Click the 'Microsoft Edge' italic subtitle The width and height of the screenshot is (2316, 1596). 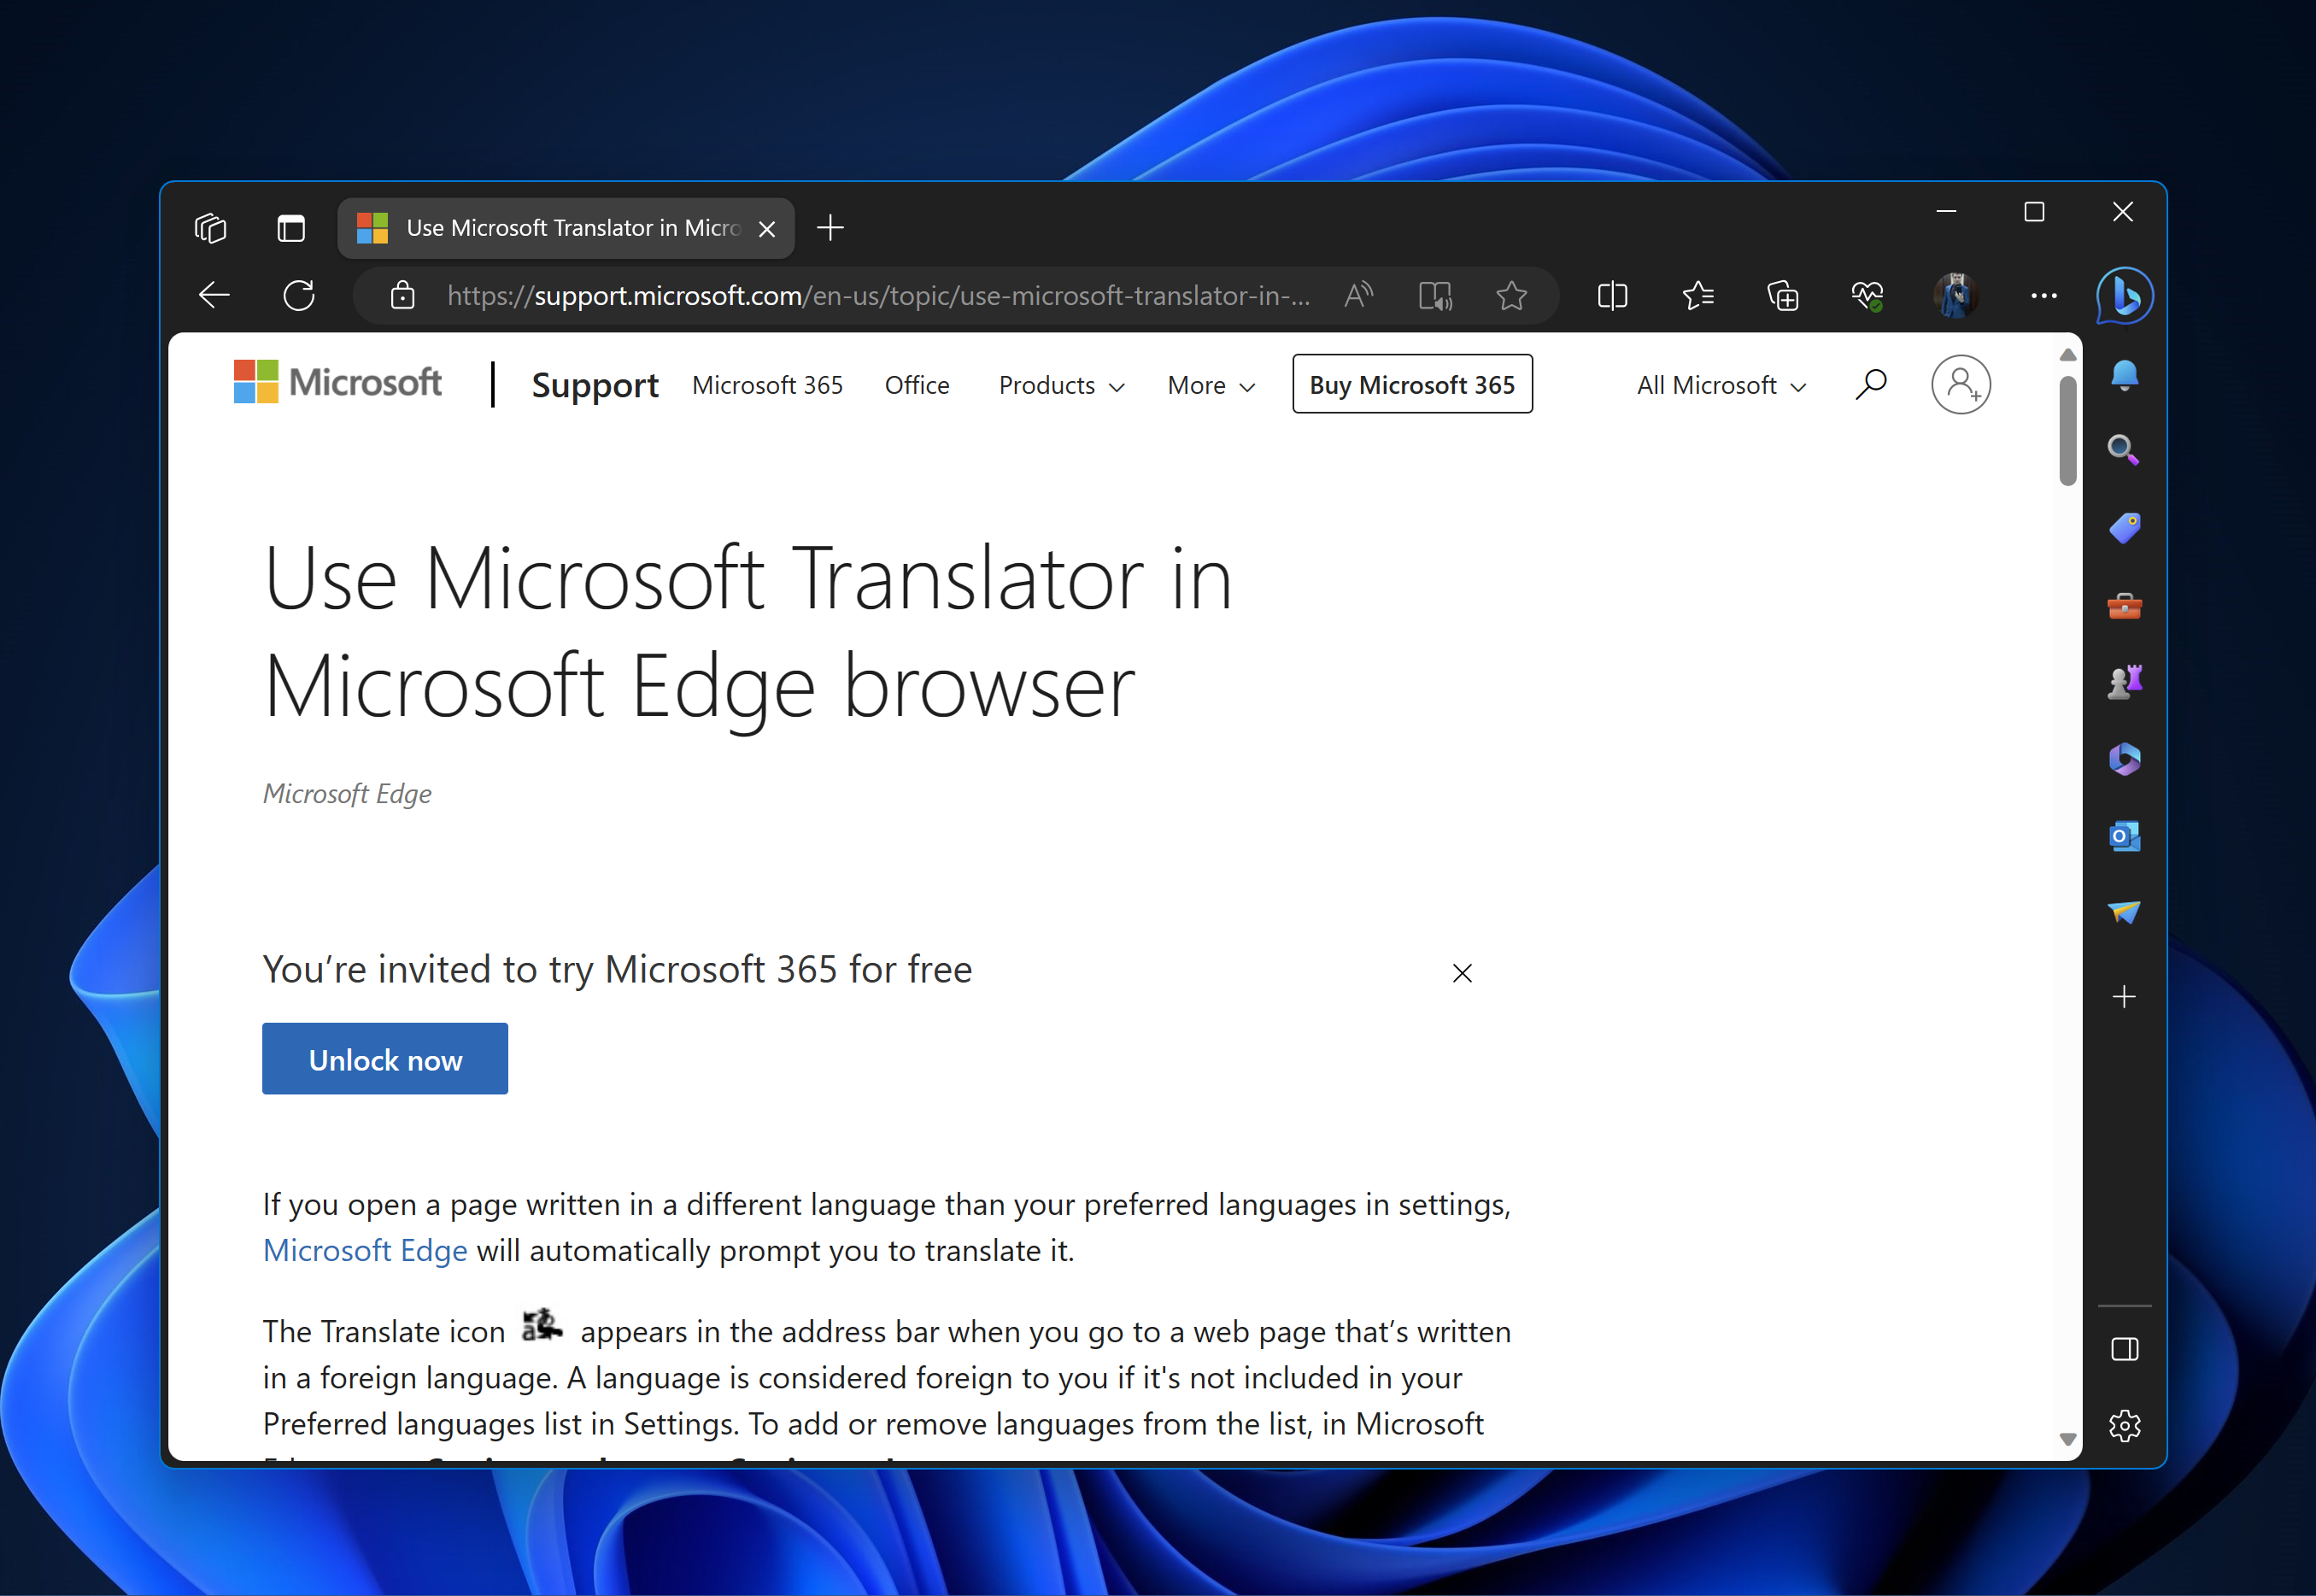[347, 794]
